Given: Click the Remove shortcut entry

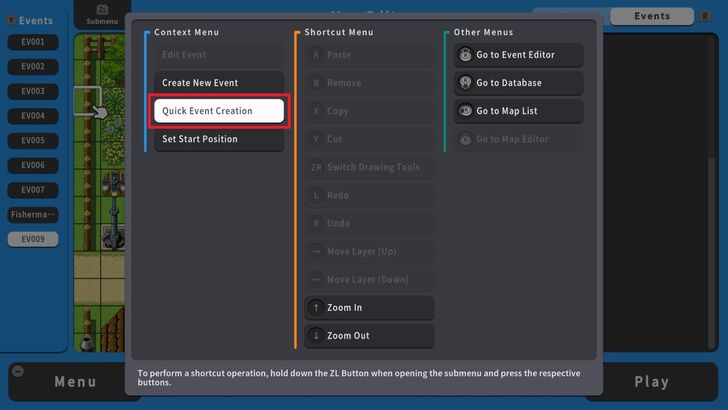Looking at the screenshot, I should pyautogui.click(x=369, y=83).
